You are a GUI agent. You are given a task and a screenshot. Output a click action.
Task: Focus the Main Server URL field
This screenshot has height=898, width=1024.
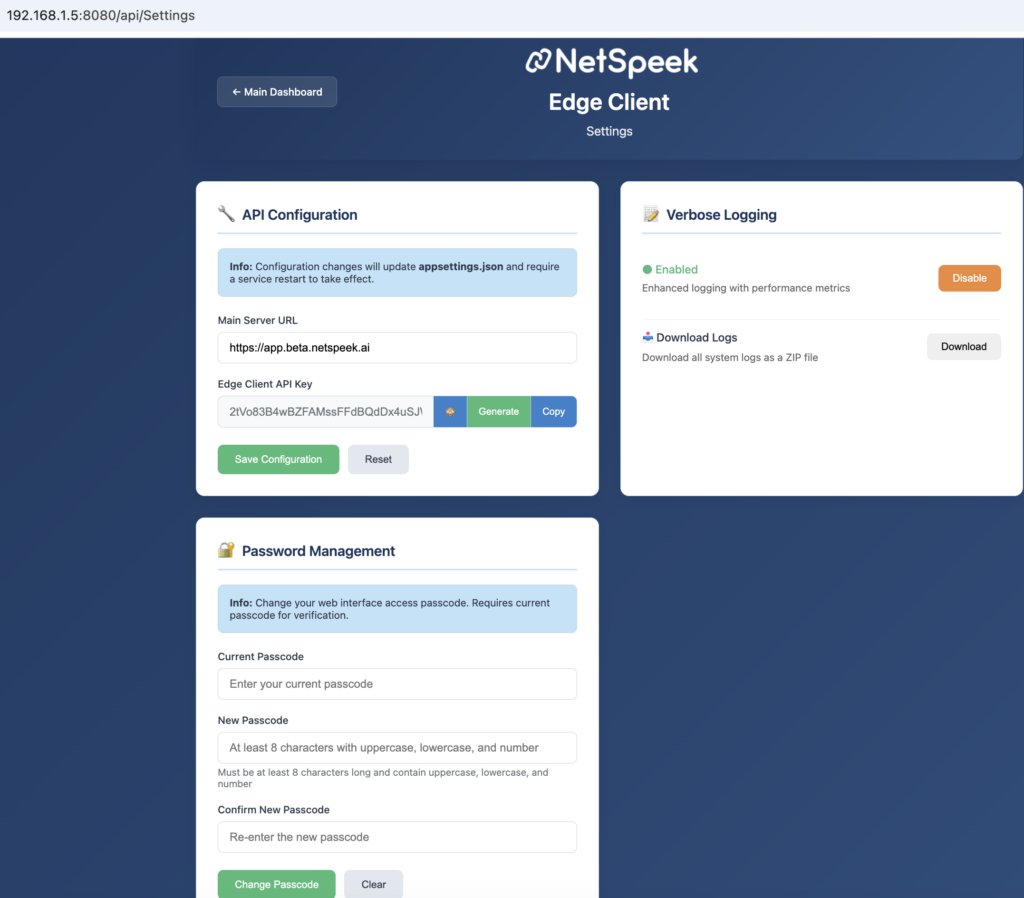coord(397,348)
